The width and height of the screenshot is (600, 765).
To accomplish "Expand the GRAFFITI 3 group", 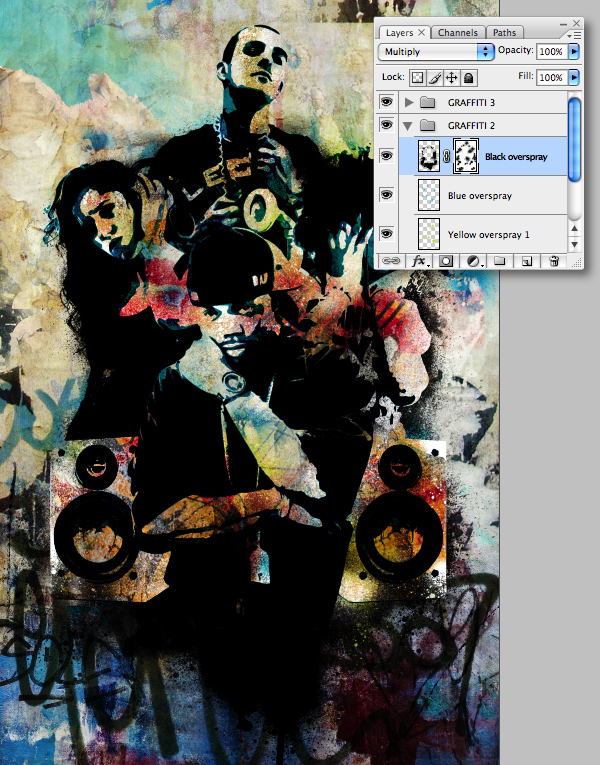I will click(x=408, y=102).
